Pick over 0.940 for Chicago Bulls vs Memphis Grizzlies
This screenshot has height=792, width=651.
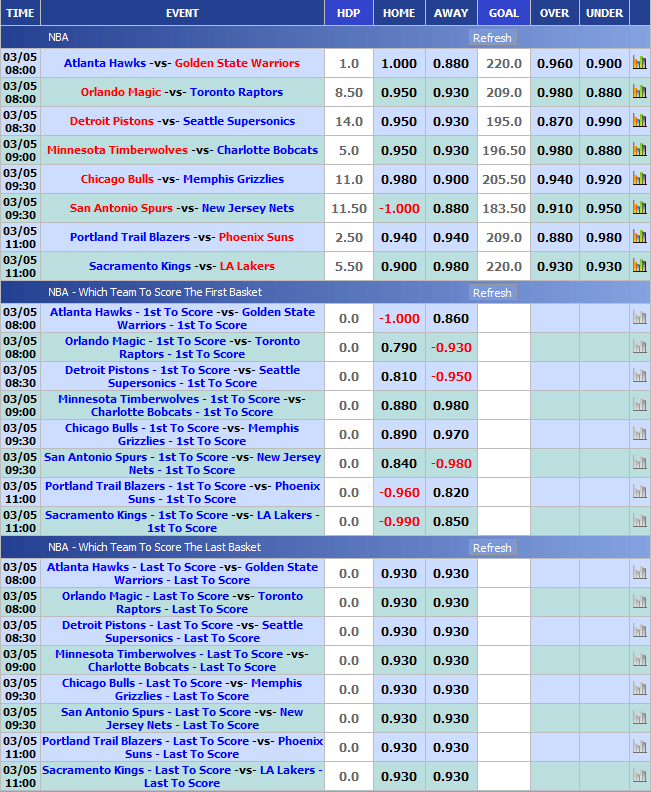pyautogui.click(x=555, y=179)
